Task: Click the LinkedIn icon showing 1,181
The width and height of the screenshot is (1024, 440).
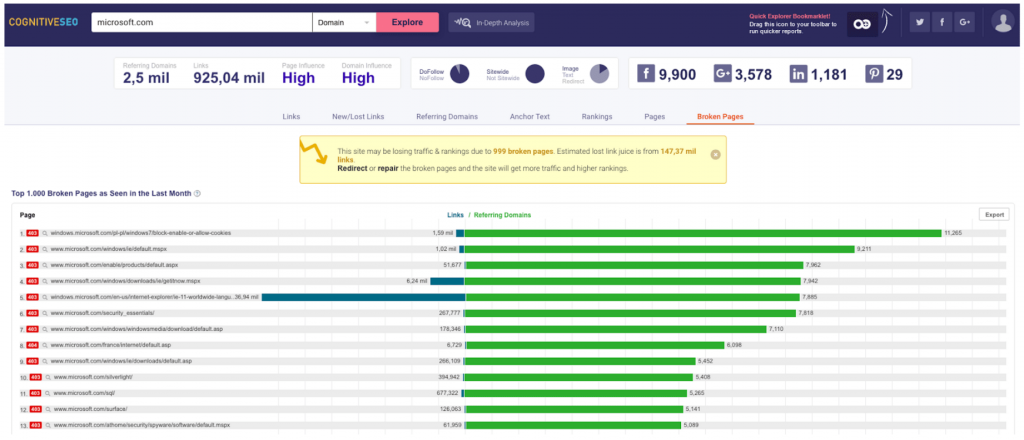Action: [x=798, y=74]
